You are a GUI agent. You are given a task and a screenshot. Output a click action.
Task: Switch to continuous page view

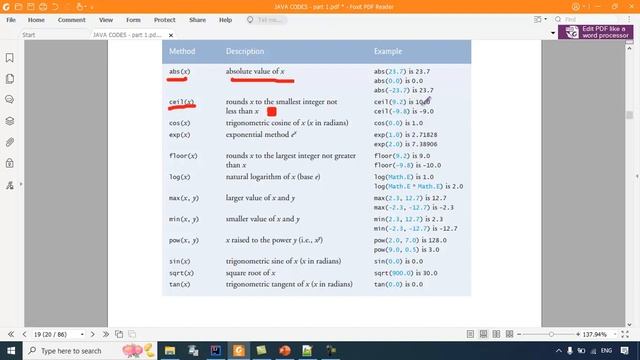tap(483, 334)
